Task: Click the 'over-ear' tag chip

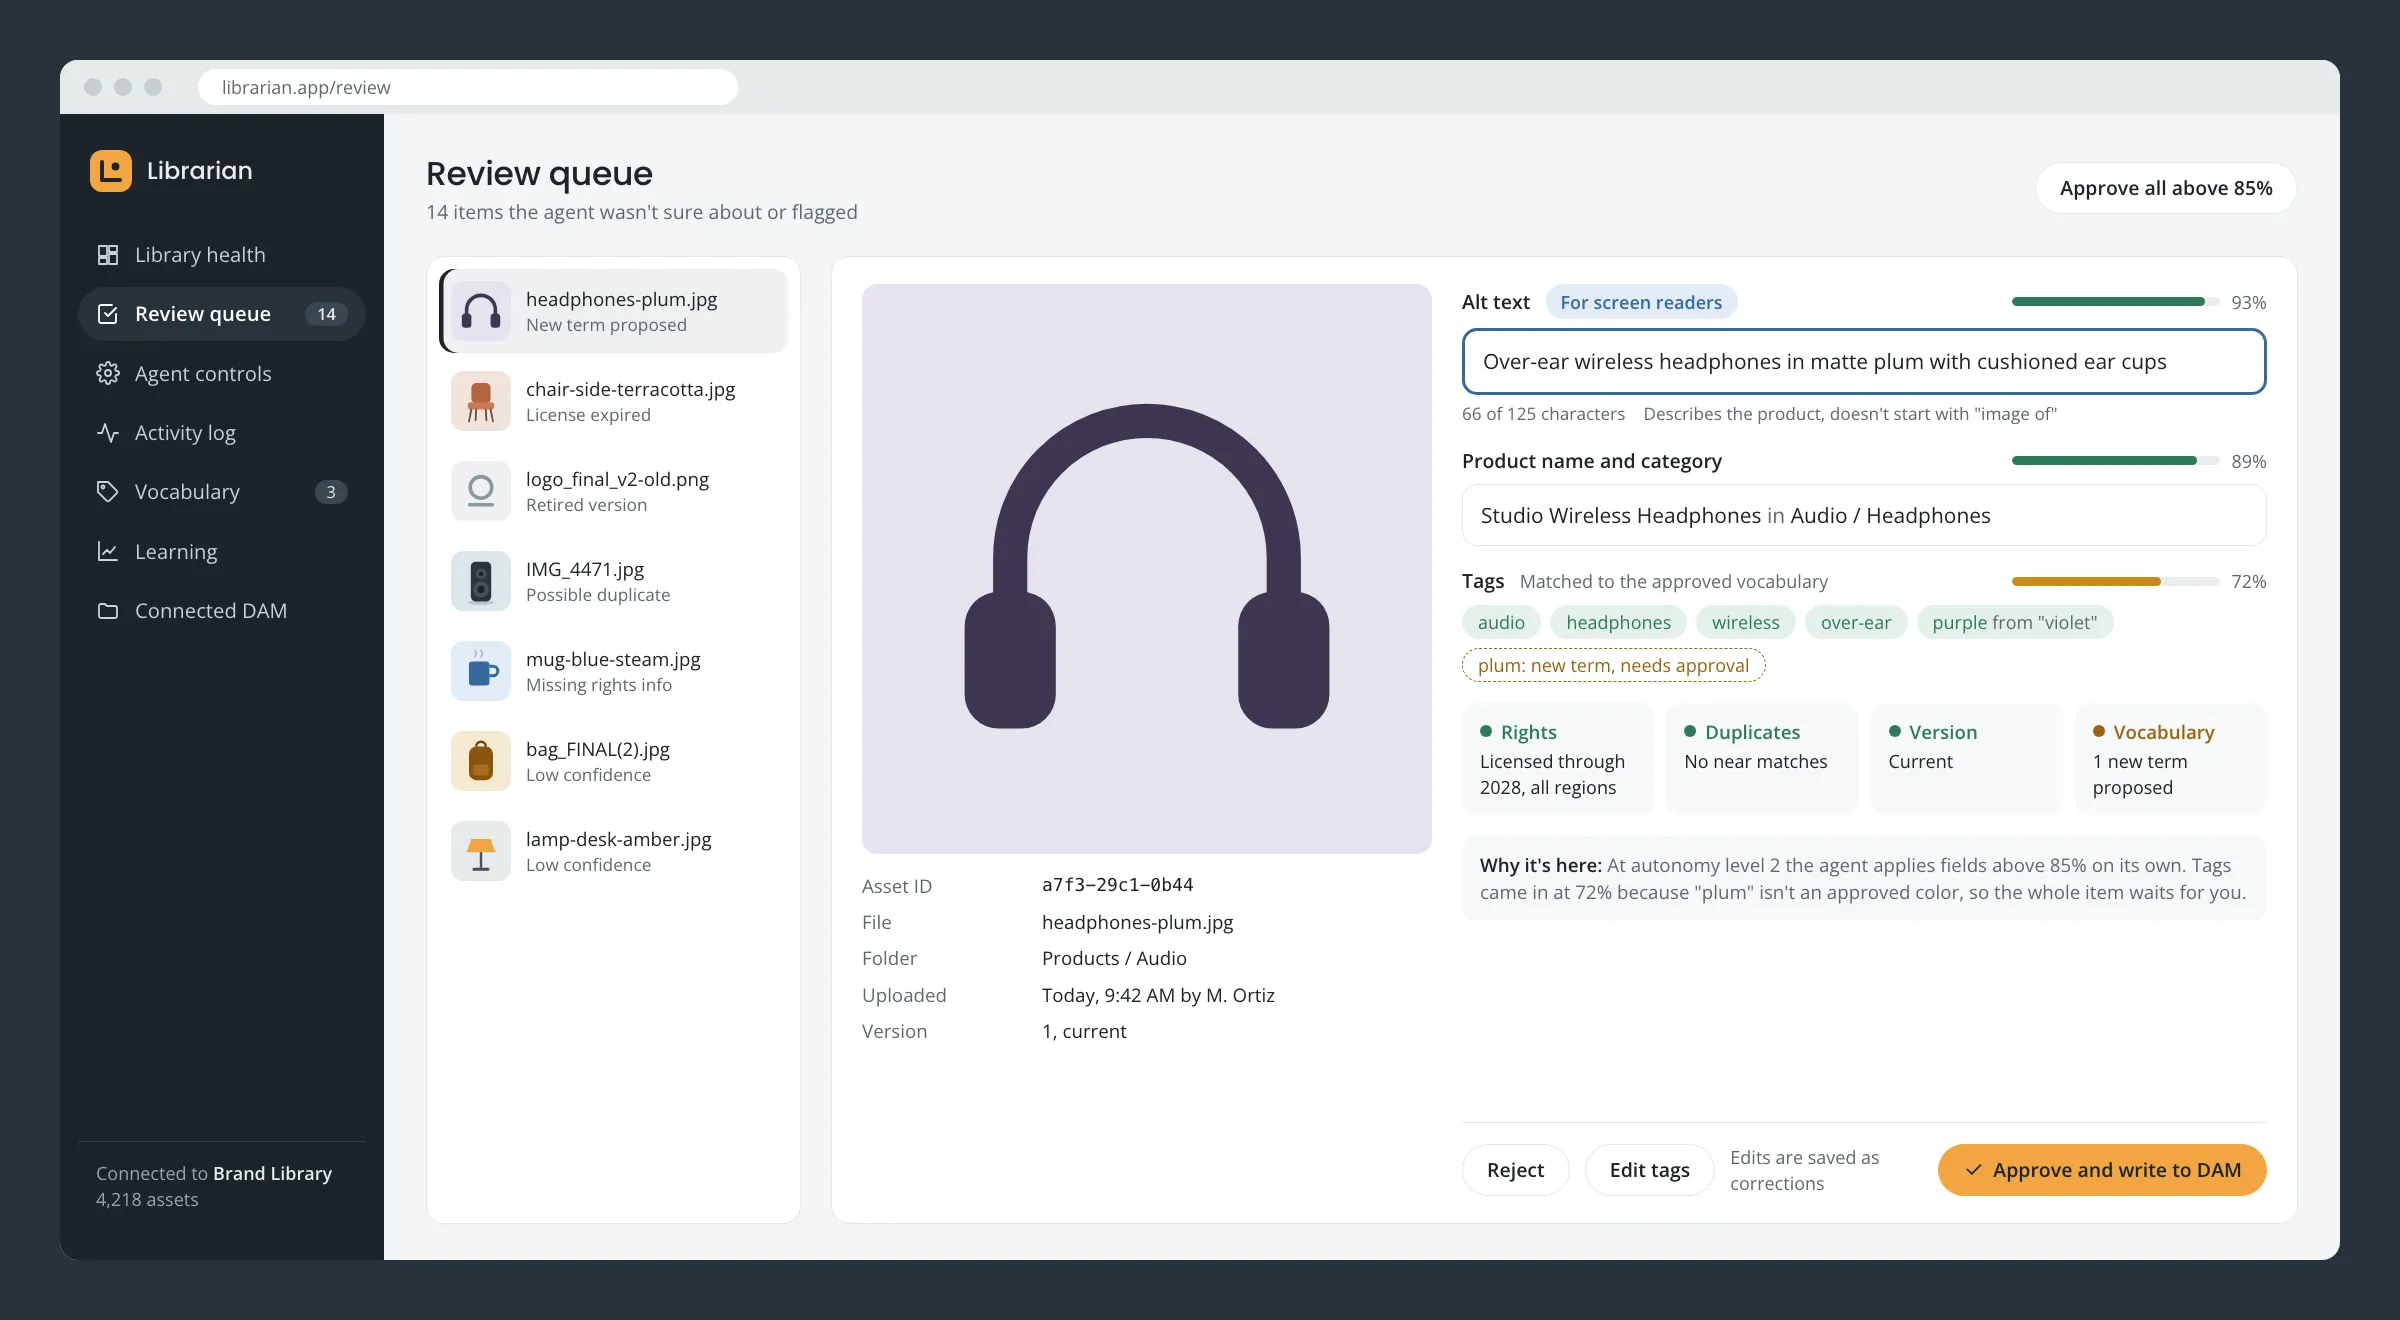Action: point(1856,622)
